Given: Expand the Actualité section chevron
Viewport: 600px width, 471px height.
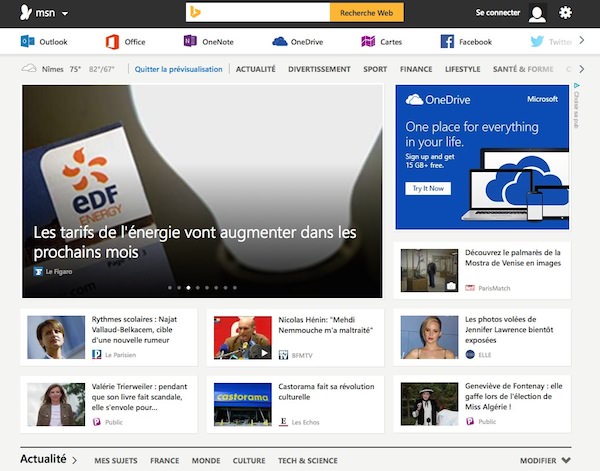Looking at the screenshot, I should pos(74,460).
